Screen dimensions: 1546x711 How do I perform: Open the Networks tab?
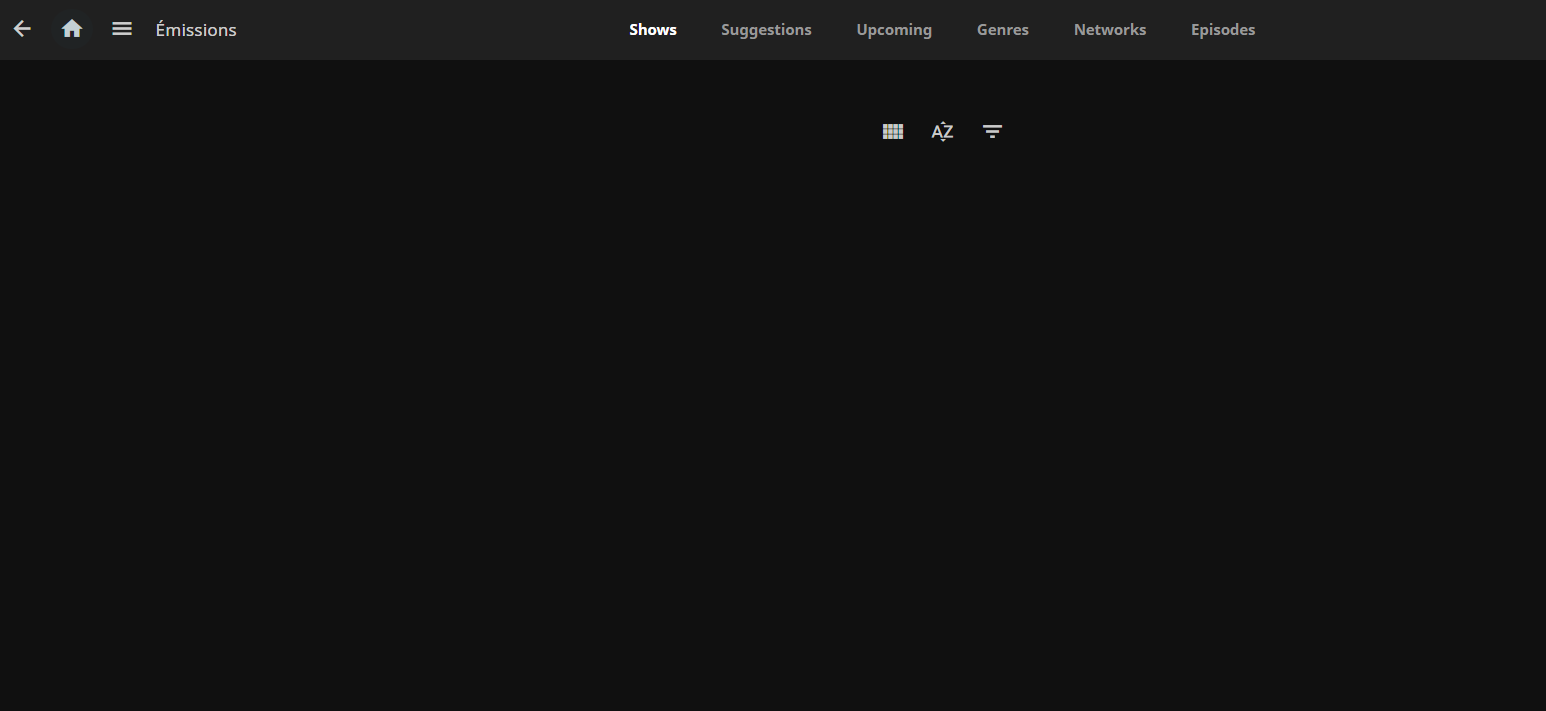(1110, 30)
